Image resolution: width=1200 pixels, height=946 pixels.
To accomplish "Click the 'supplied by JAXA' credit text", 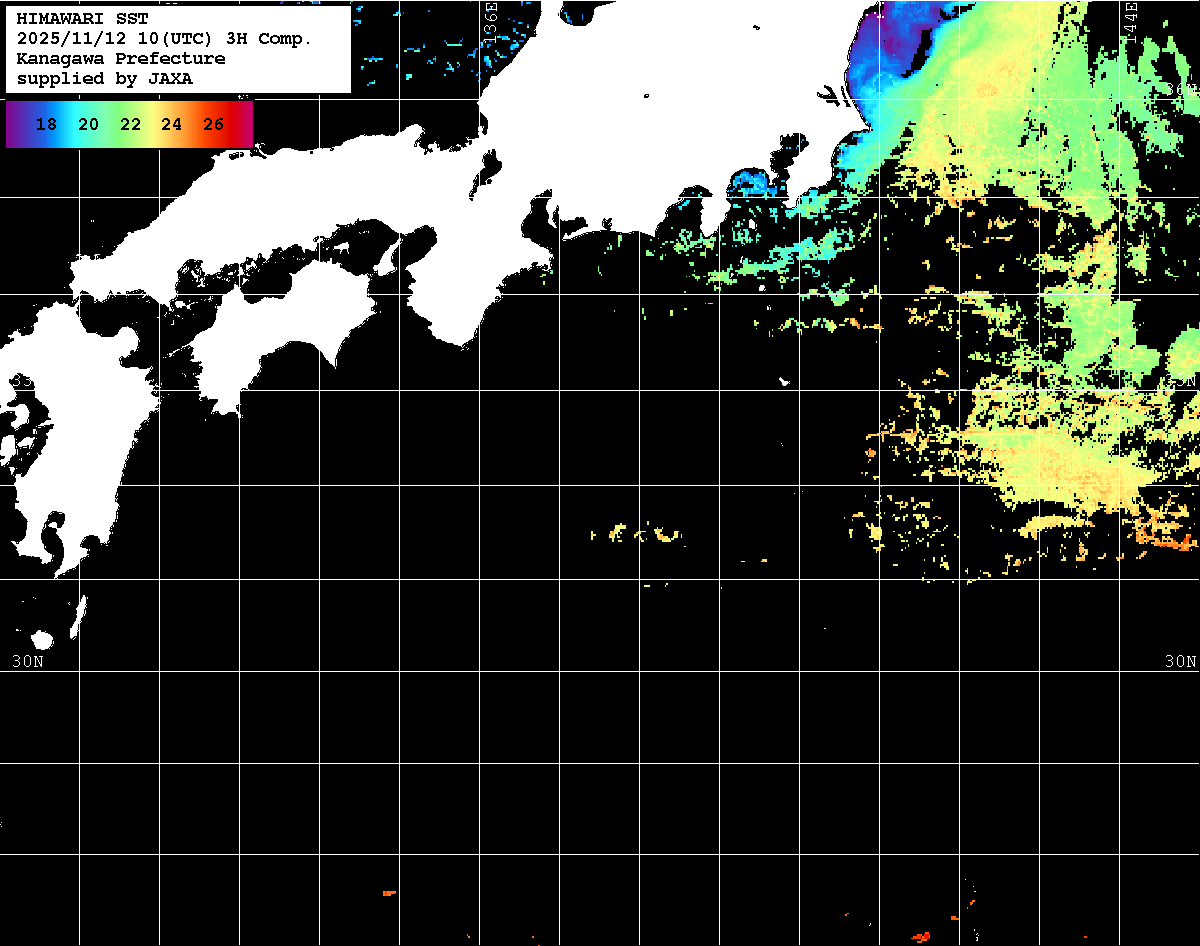I will (104, 78).
